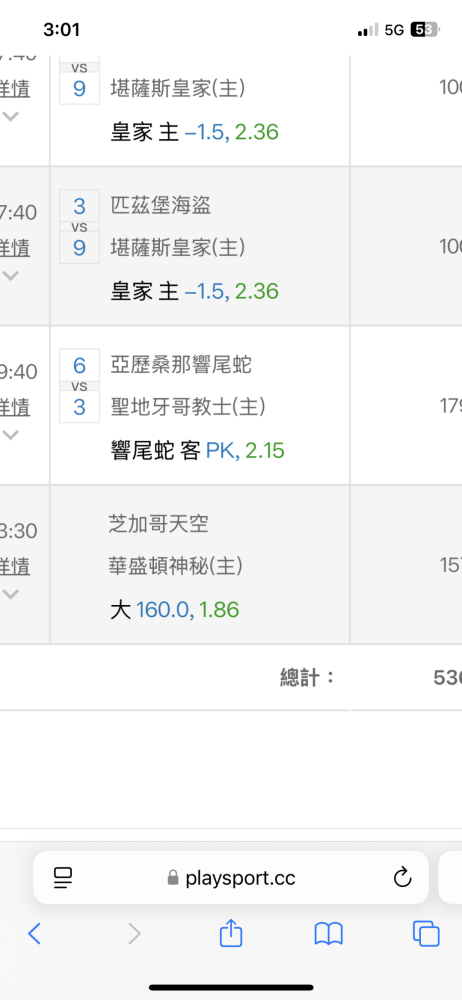Tap the reload page icon
Image resolution: width=462 pixels, height=1000 pixels.
coord(402,878)
